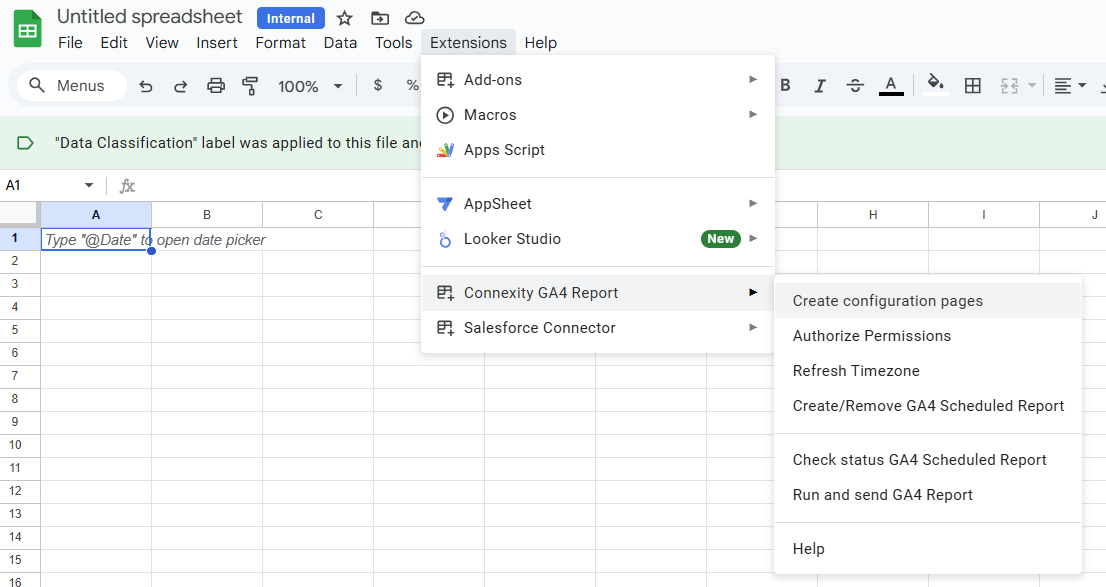This screenshot has width=1106, height=587.
Task: Open the Data menu
Action: pos(340,43)
